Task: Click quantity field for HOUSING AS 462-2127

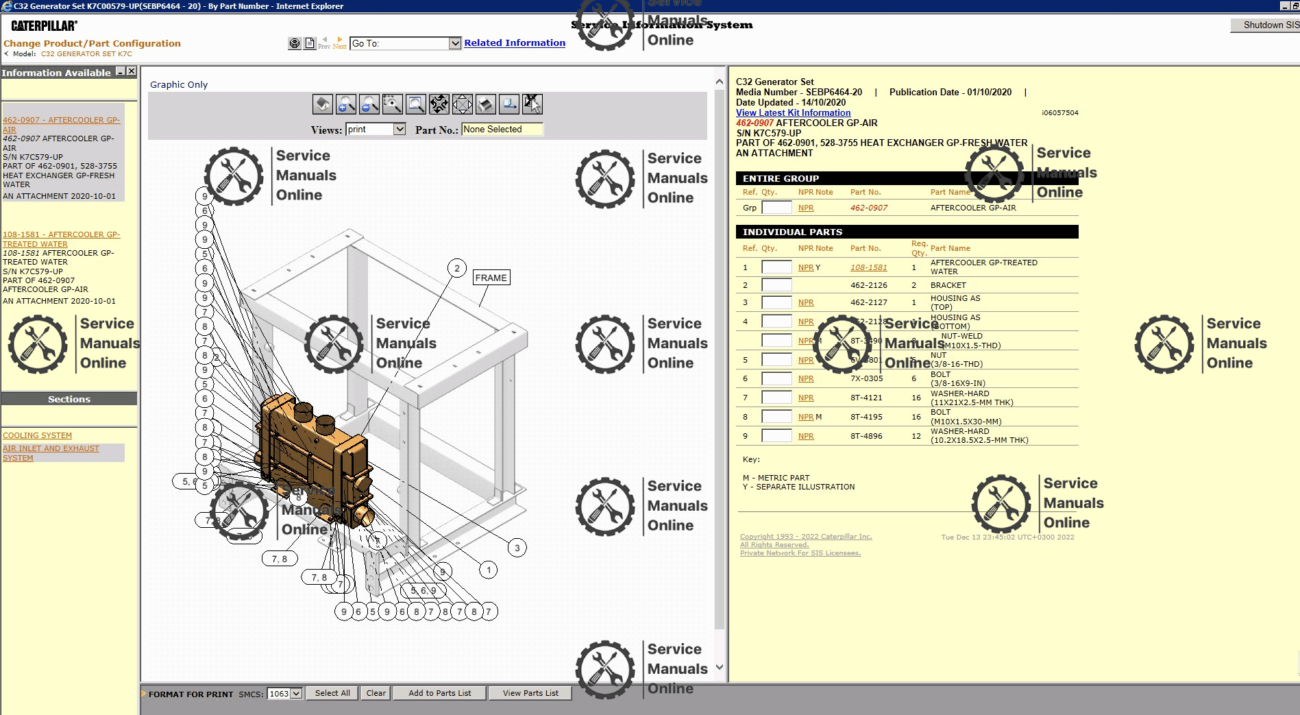Action: 777,302
